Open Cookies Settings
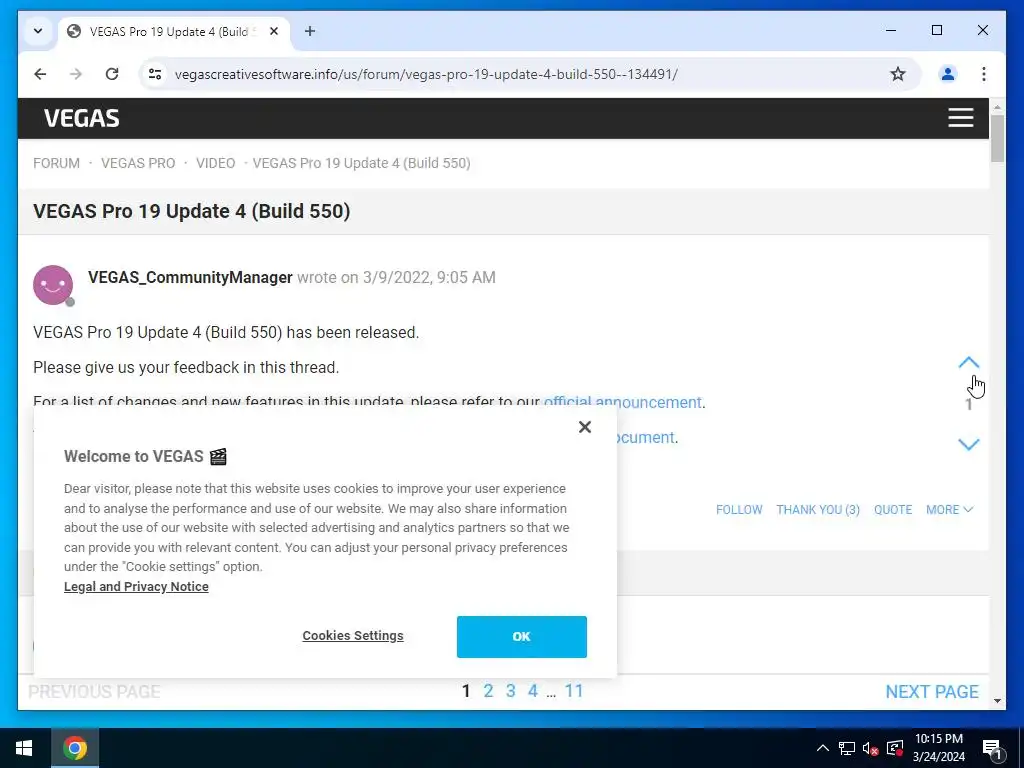1024x768 pixels. pos(353,635)
